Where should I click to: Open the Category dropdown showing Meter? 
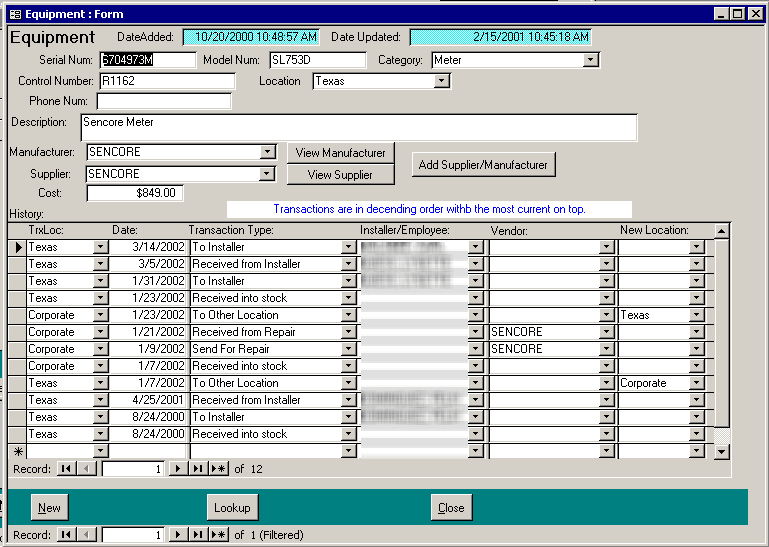click(x=590, y=60)
